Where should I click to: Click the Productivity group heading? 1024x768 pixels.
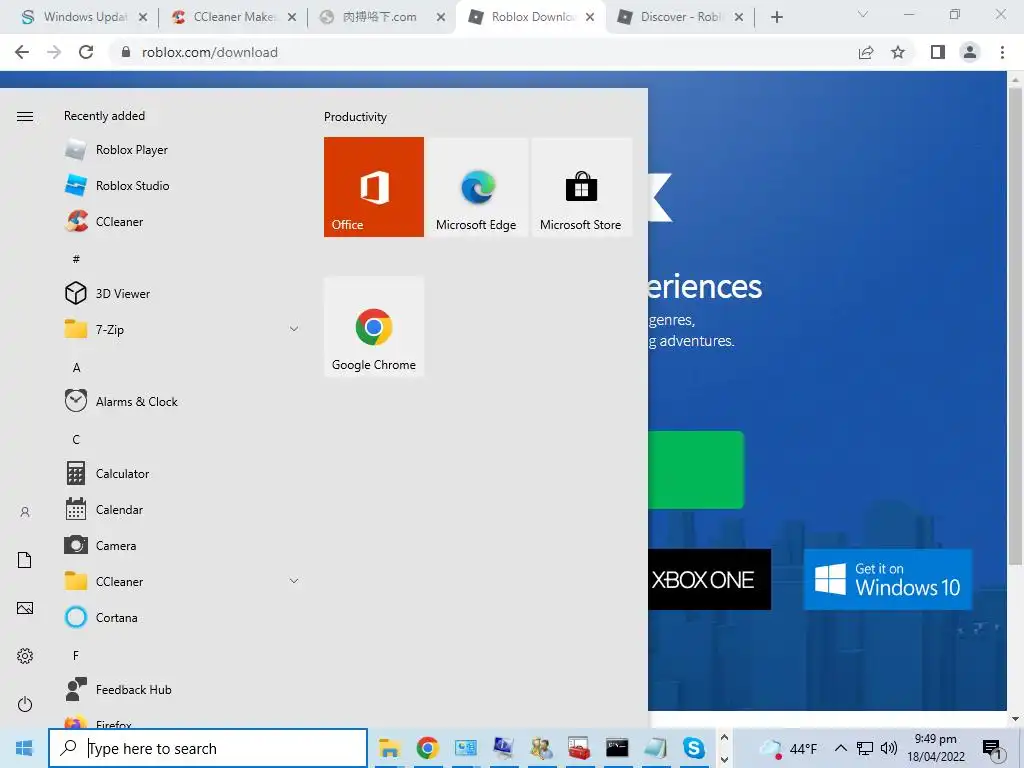pyautogui.click(x=355, y=117)
